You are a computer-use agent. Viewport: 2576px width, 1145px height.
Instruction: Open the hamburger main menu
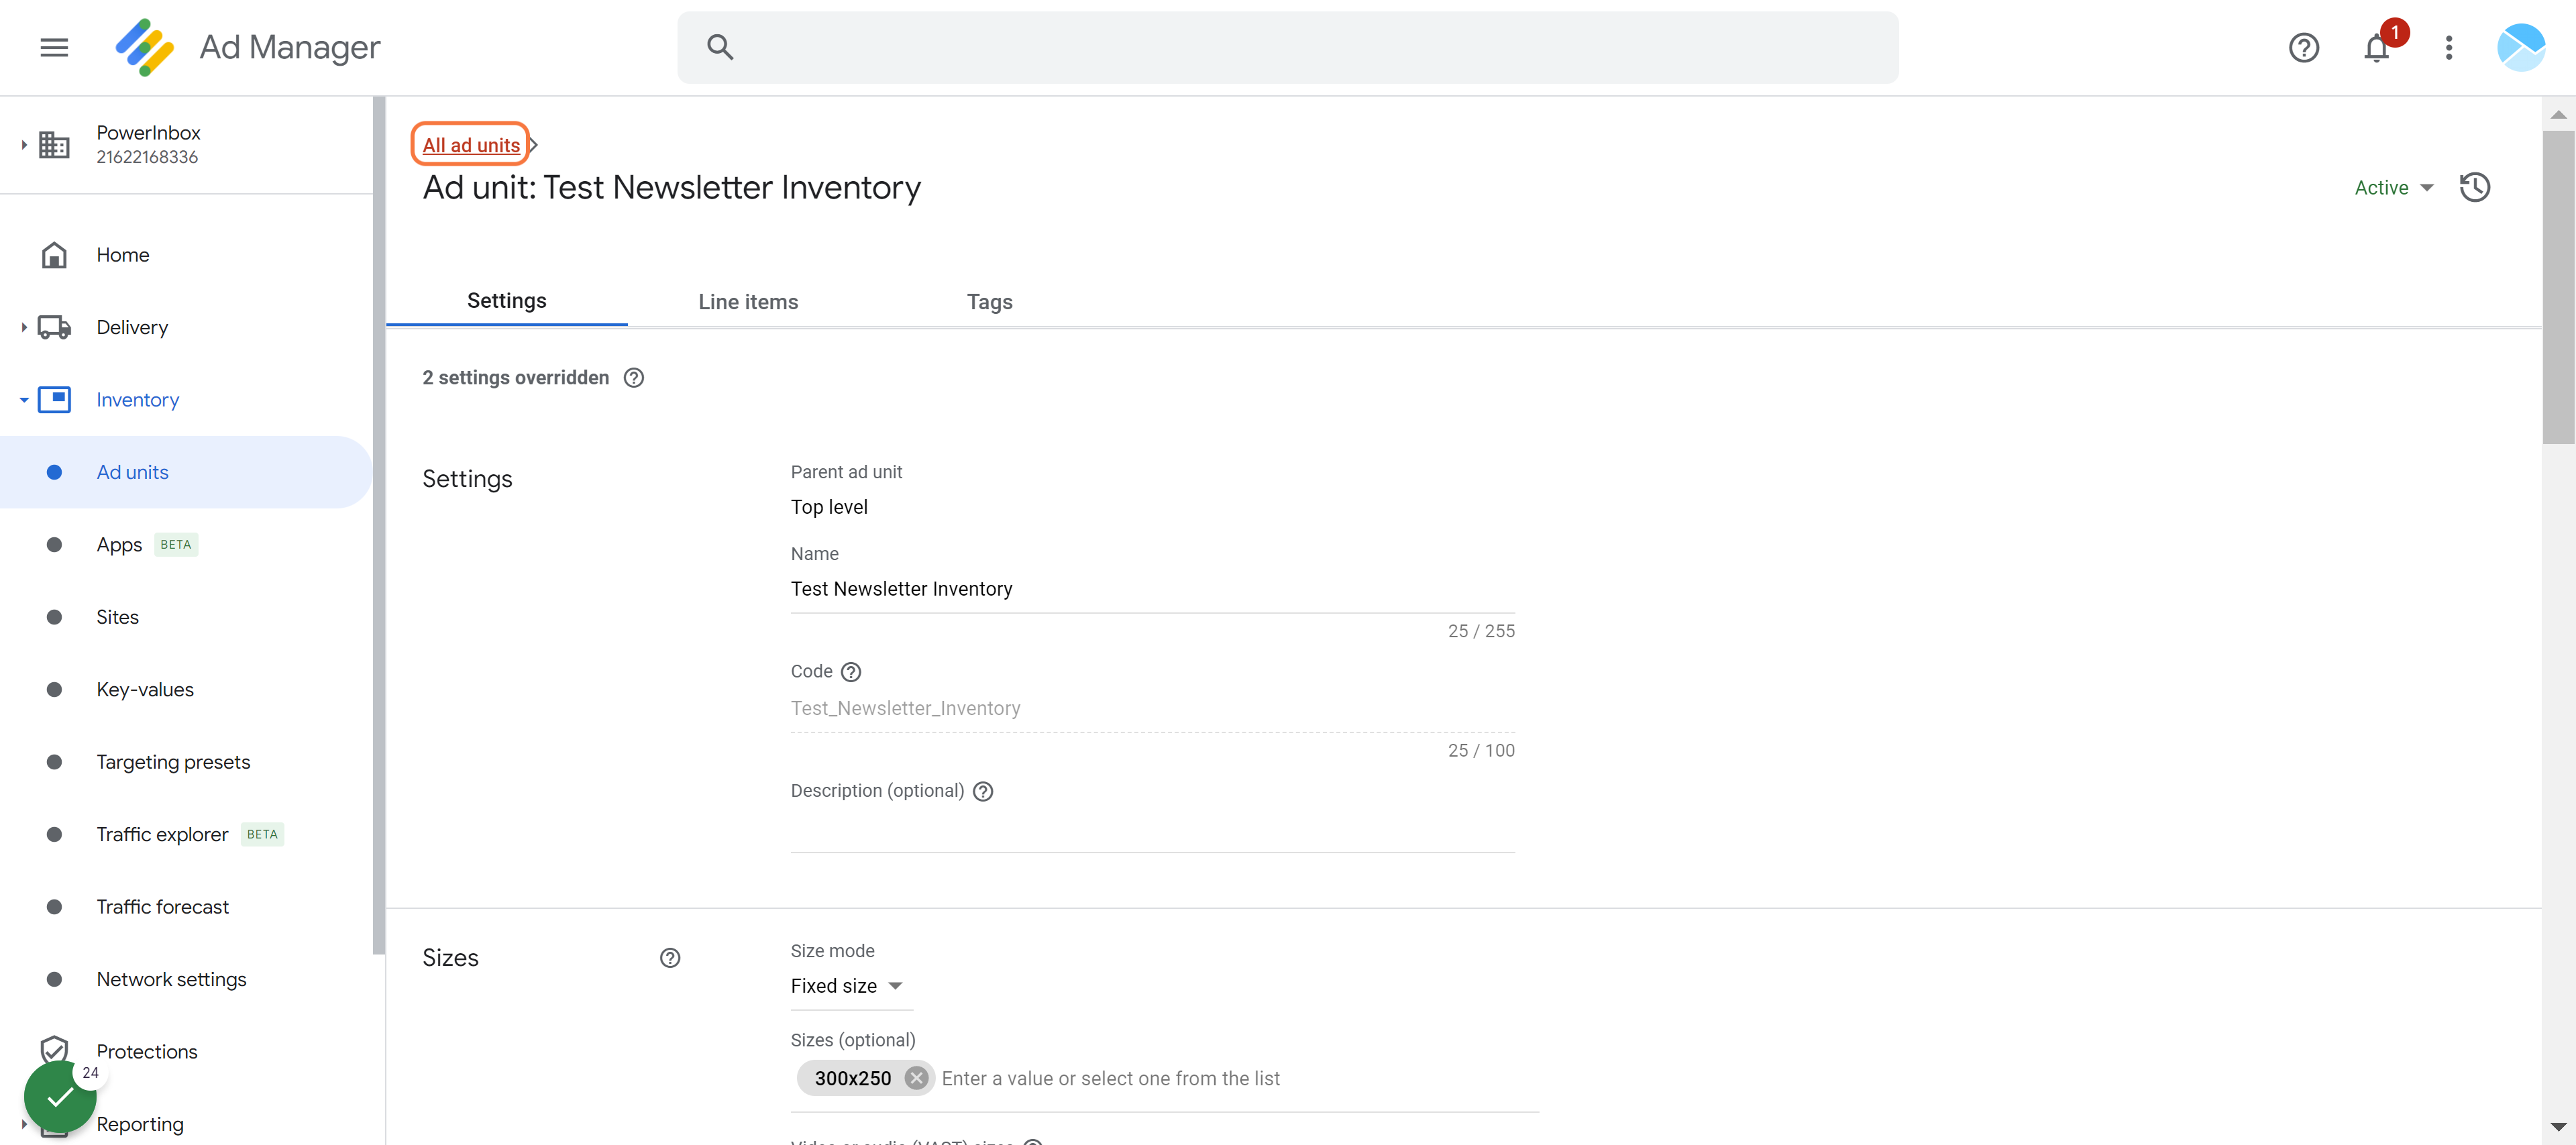[x=54, y=47]
